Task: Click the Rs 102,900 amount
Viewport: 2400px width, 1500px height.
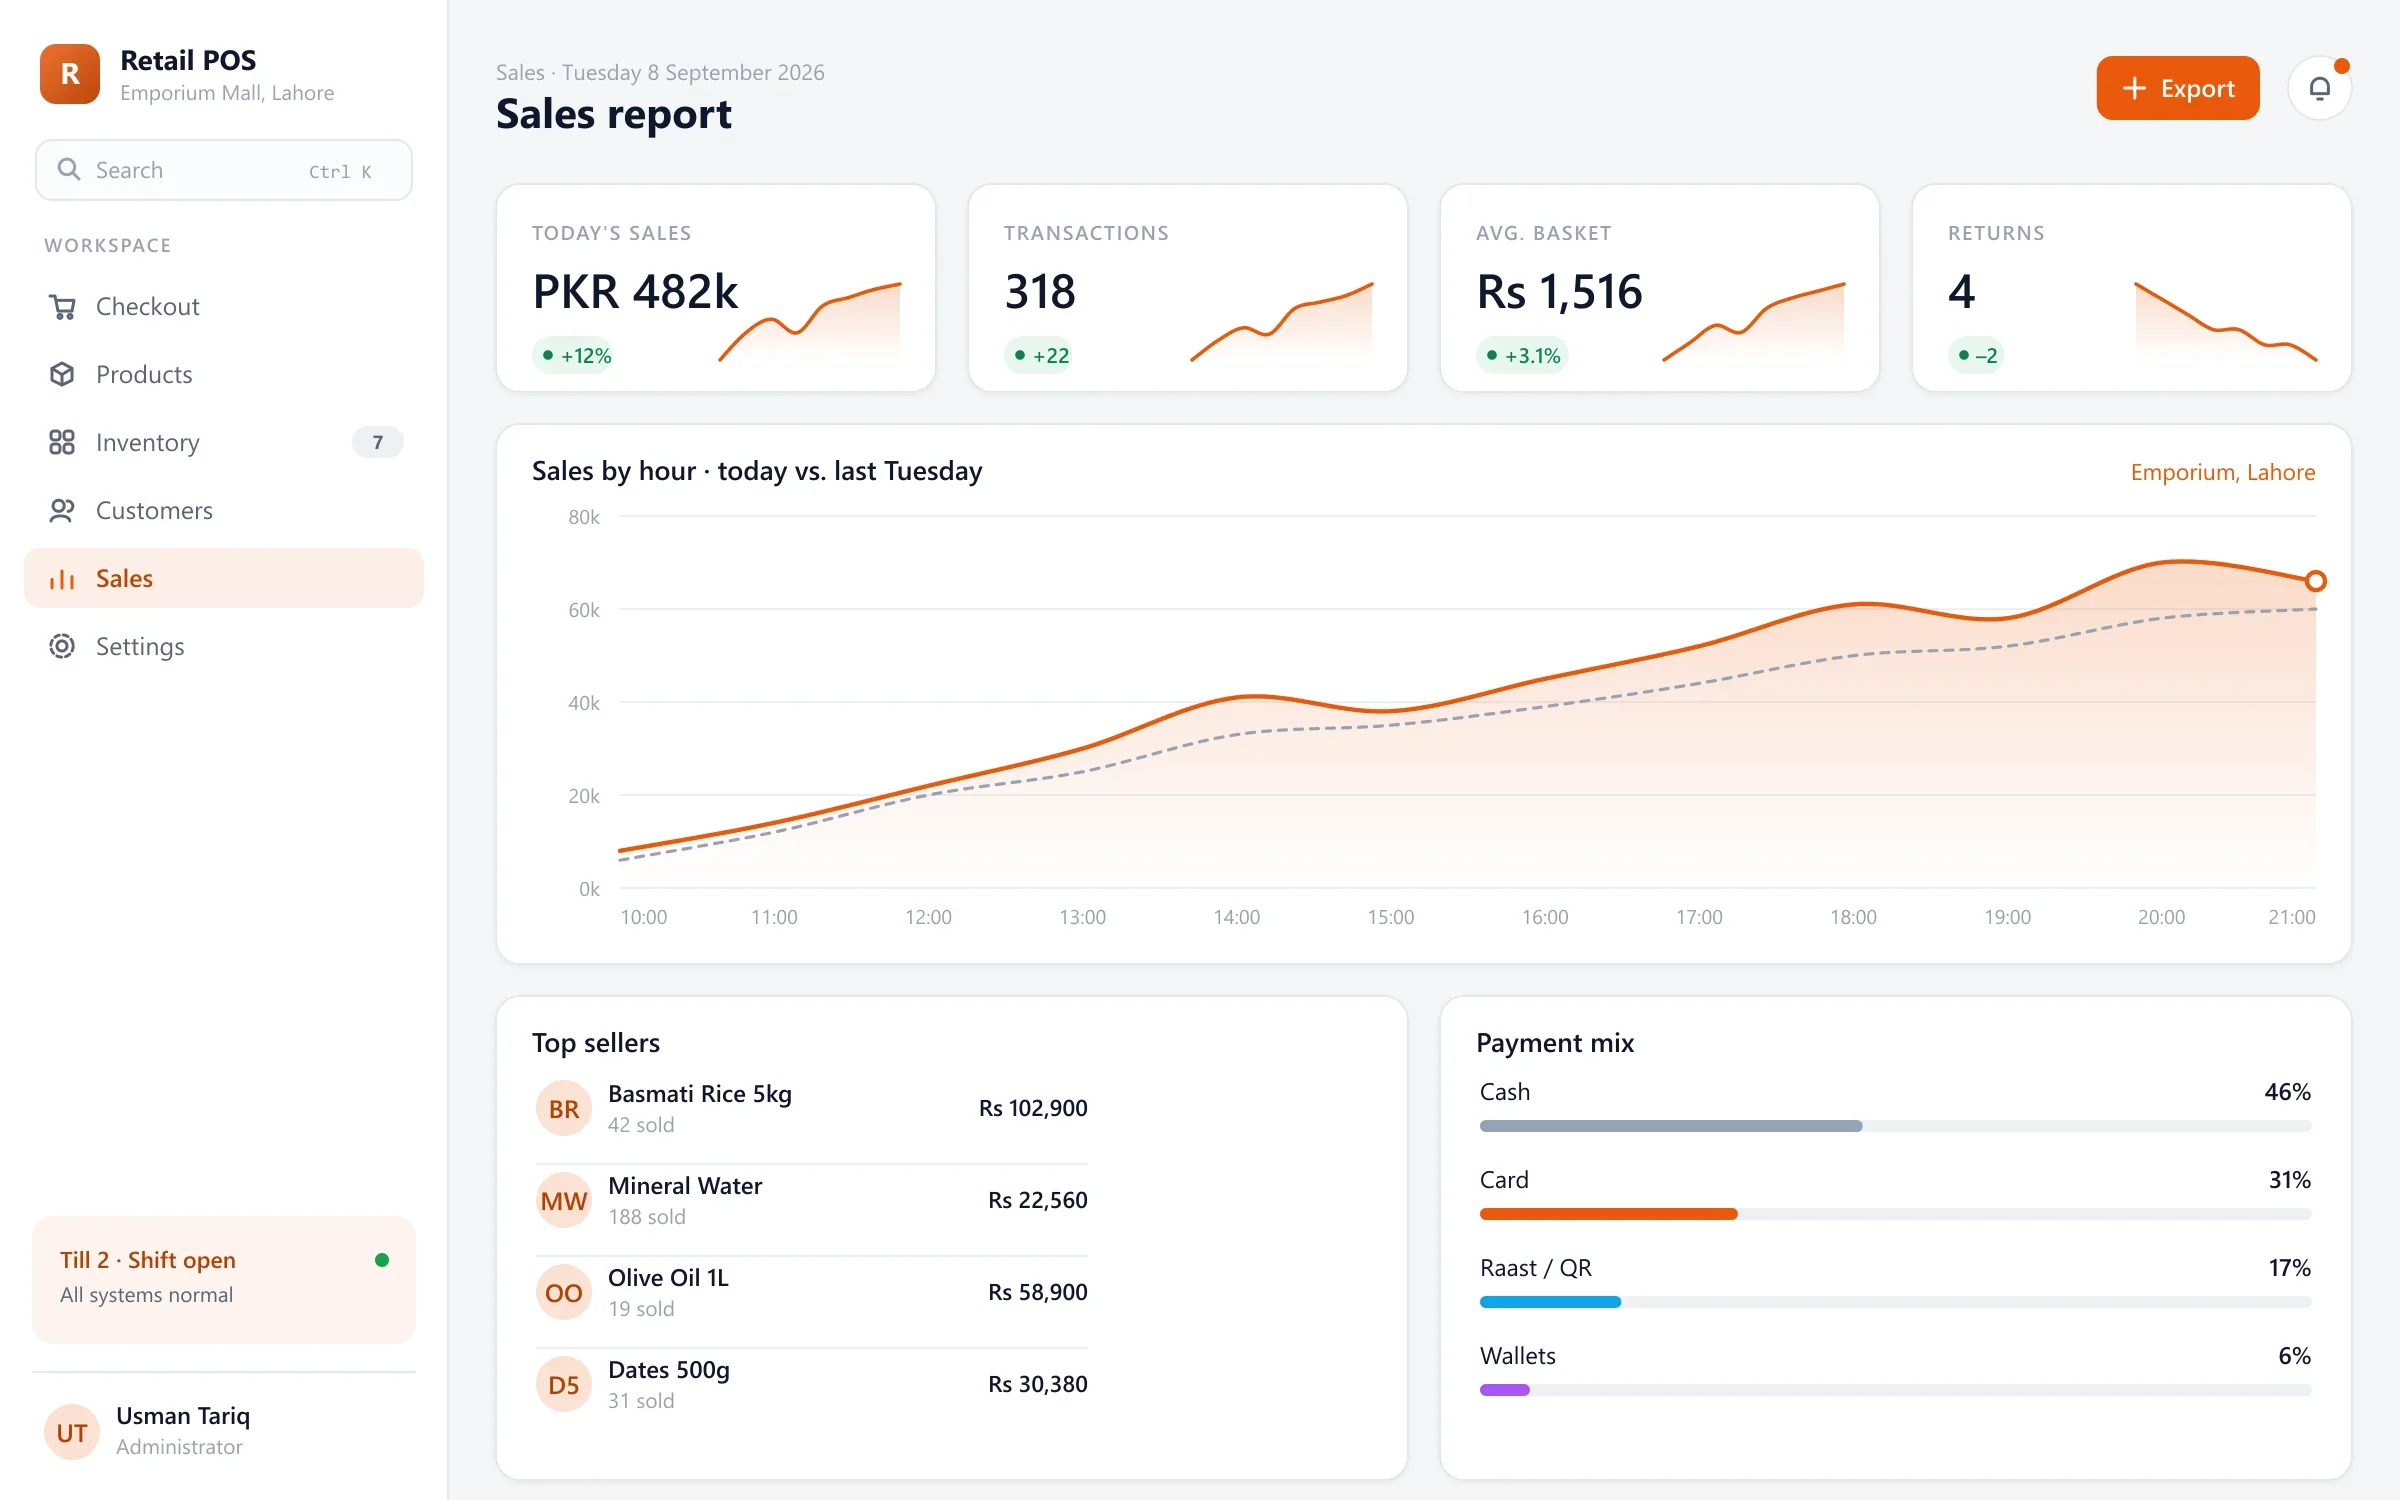Action: pos(1033,1108)
